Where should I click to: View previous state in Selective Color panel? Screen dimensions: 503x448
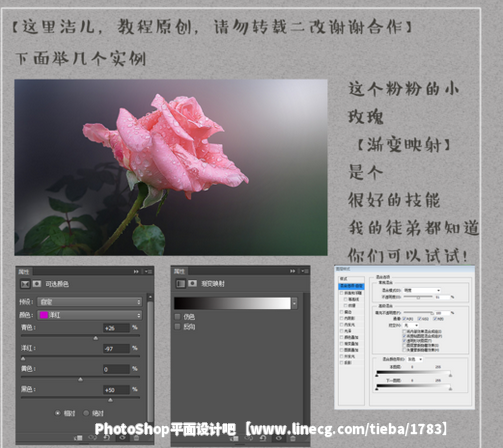pos(92,438)
